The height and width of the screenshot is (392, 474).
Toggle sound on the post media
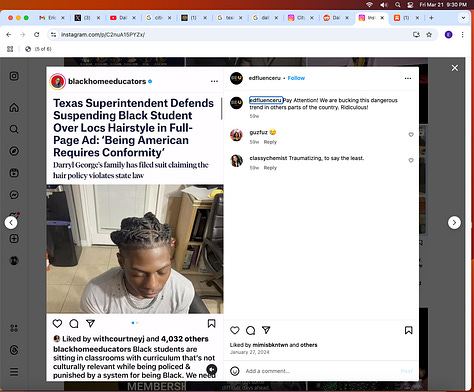212,369
